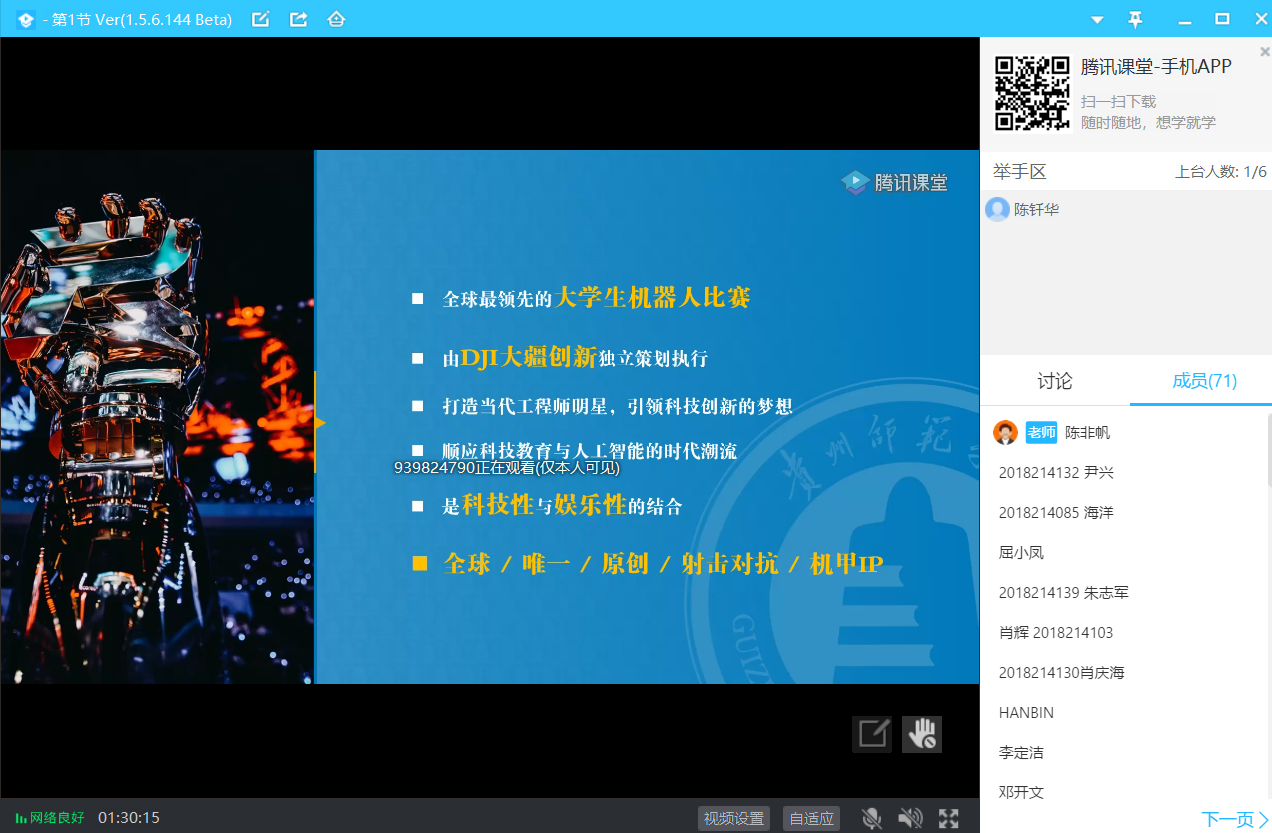The height and width of the screenshot is (833, 1272).
Task: Go to next page with 下一页
Action: point(1234,819)
